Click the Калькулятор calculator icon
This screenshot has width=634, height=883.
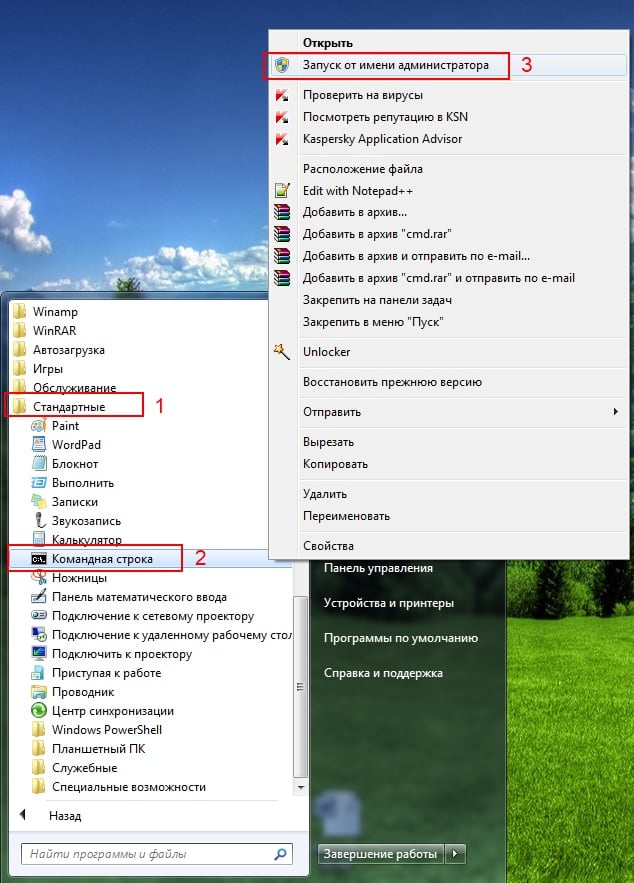39,540
